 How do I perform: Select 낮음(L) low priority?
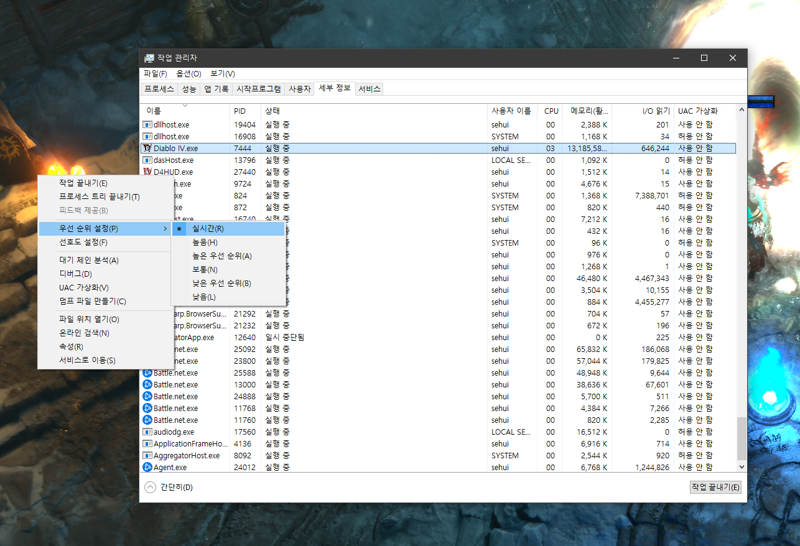(x=229, y=297)
